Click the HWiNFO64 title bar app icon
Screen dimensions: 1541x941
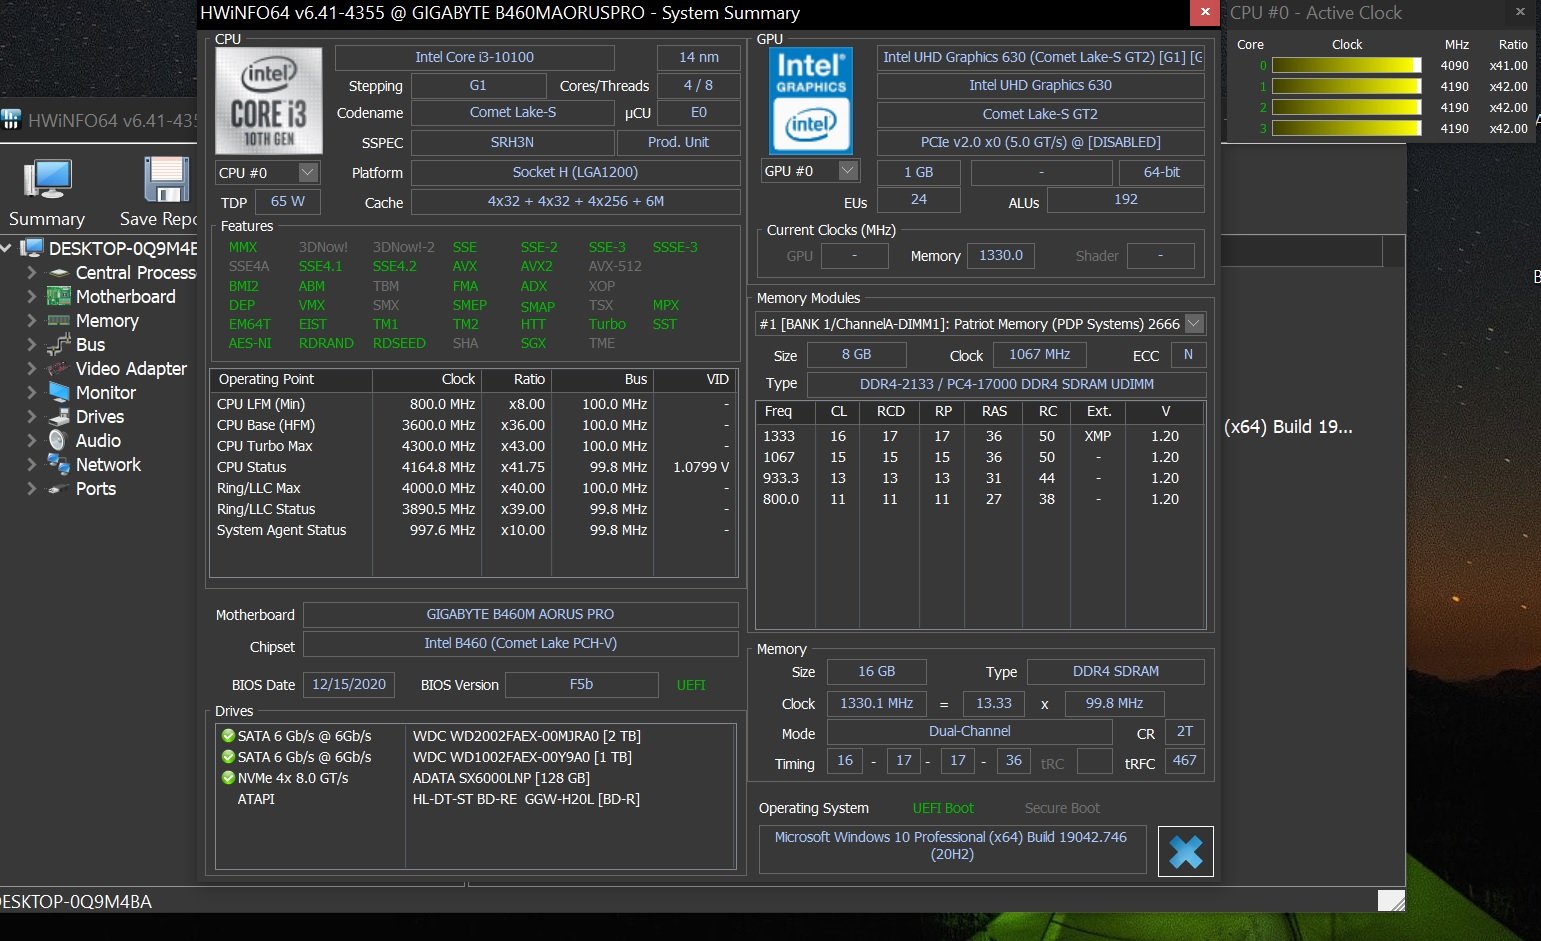click(x=11, y=120)
